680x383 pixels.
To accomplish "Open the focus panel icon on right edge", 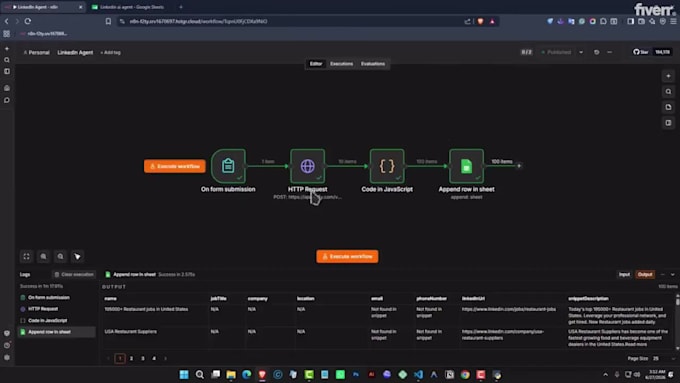I will [x=668, y=123].
